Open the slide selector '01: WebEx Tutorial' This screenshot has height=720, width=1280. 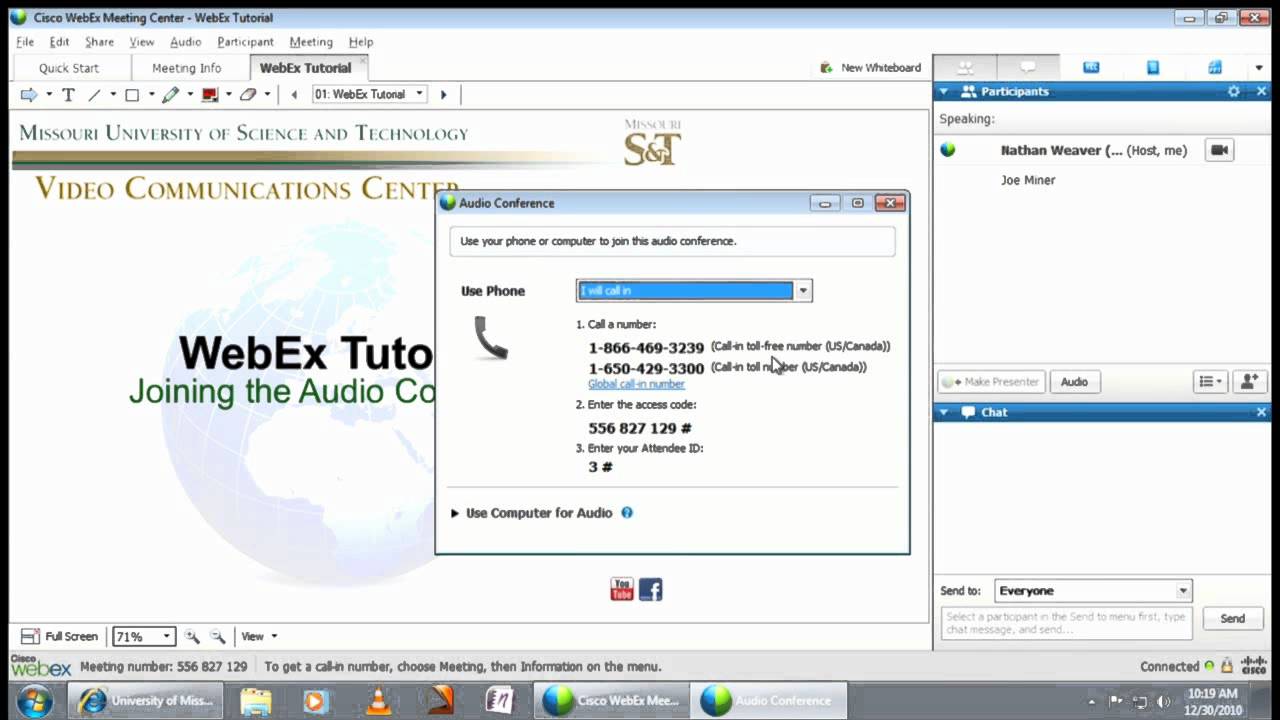point(369,94)
